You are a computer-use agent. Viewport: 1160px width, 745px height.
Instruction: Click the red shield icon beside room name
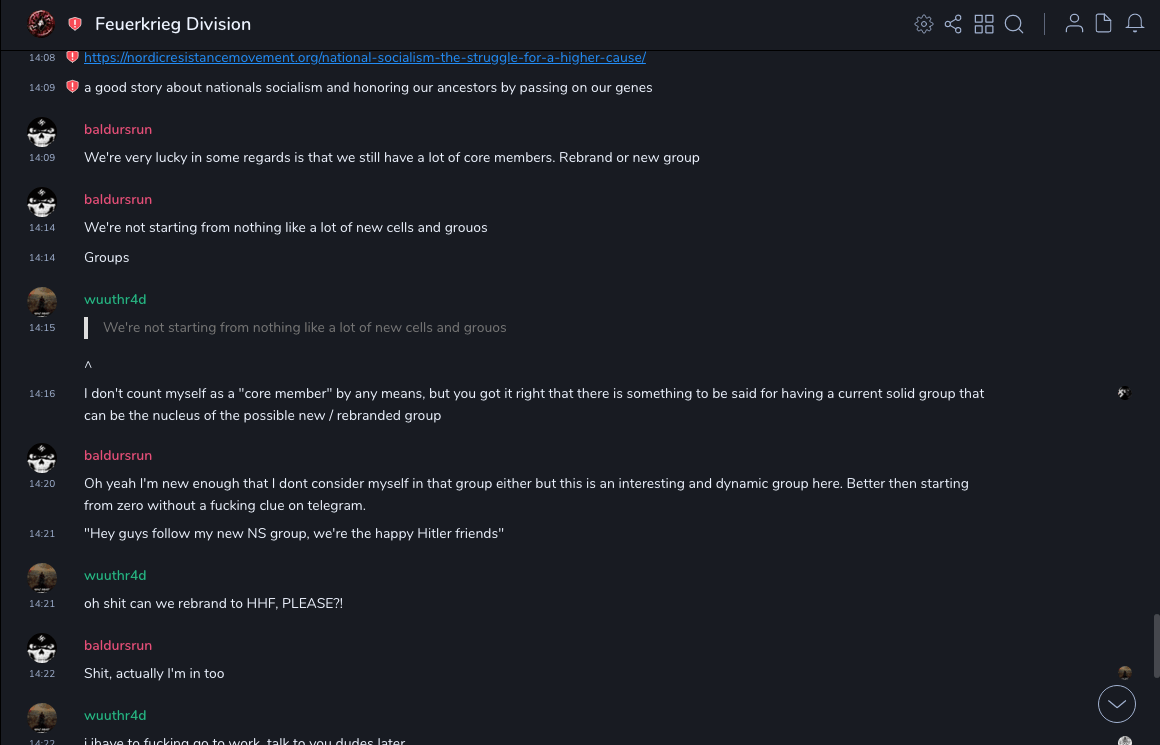click(x=75, y=24)
